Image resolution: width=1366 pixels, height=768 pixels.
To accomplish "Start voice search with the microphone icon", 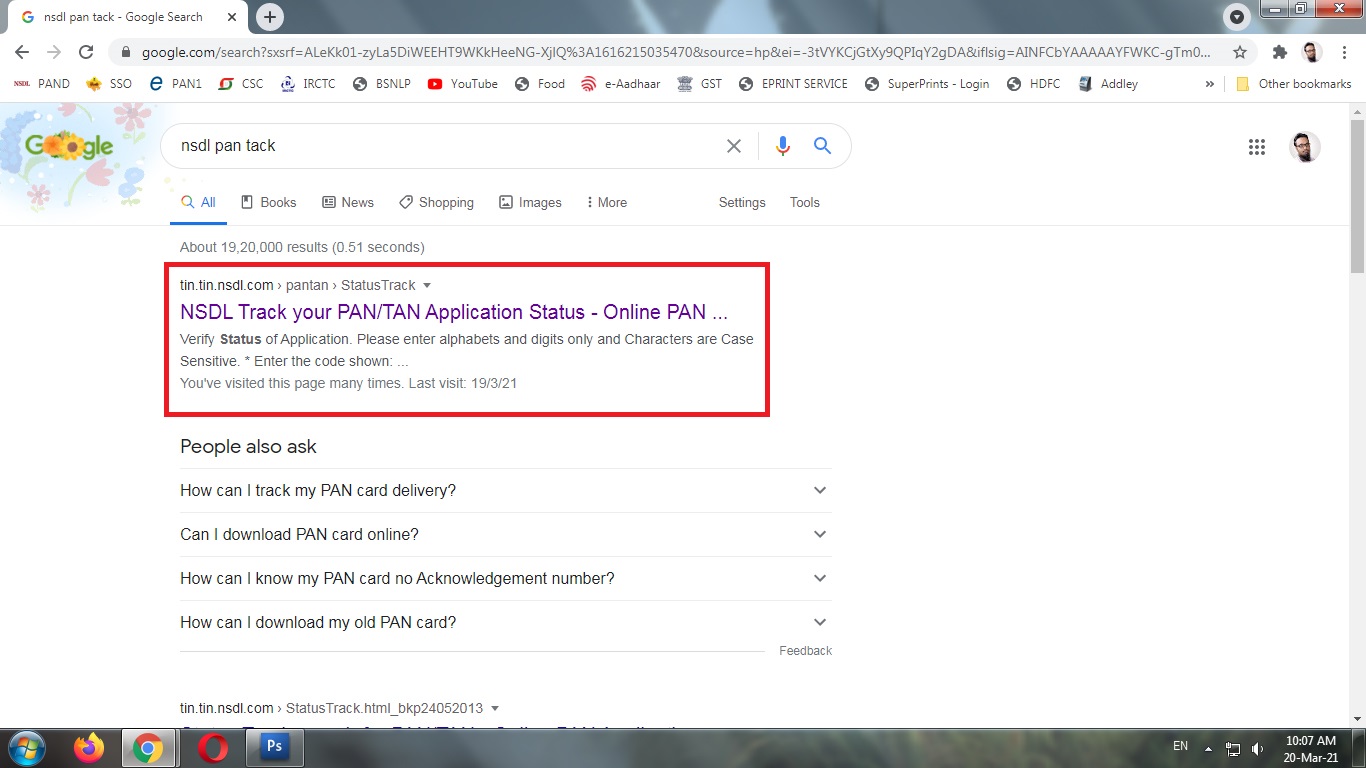I will (x=783, y=146).
